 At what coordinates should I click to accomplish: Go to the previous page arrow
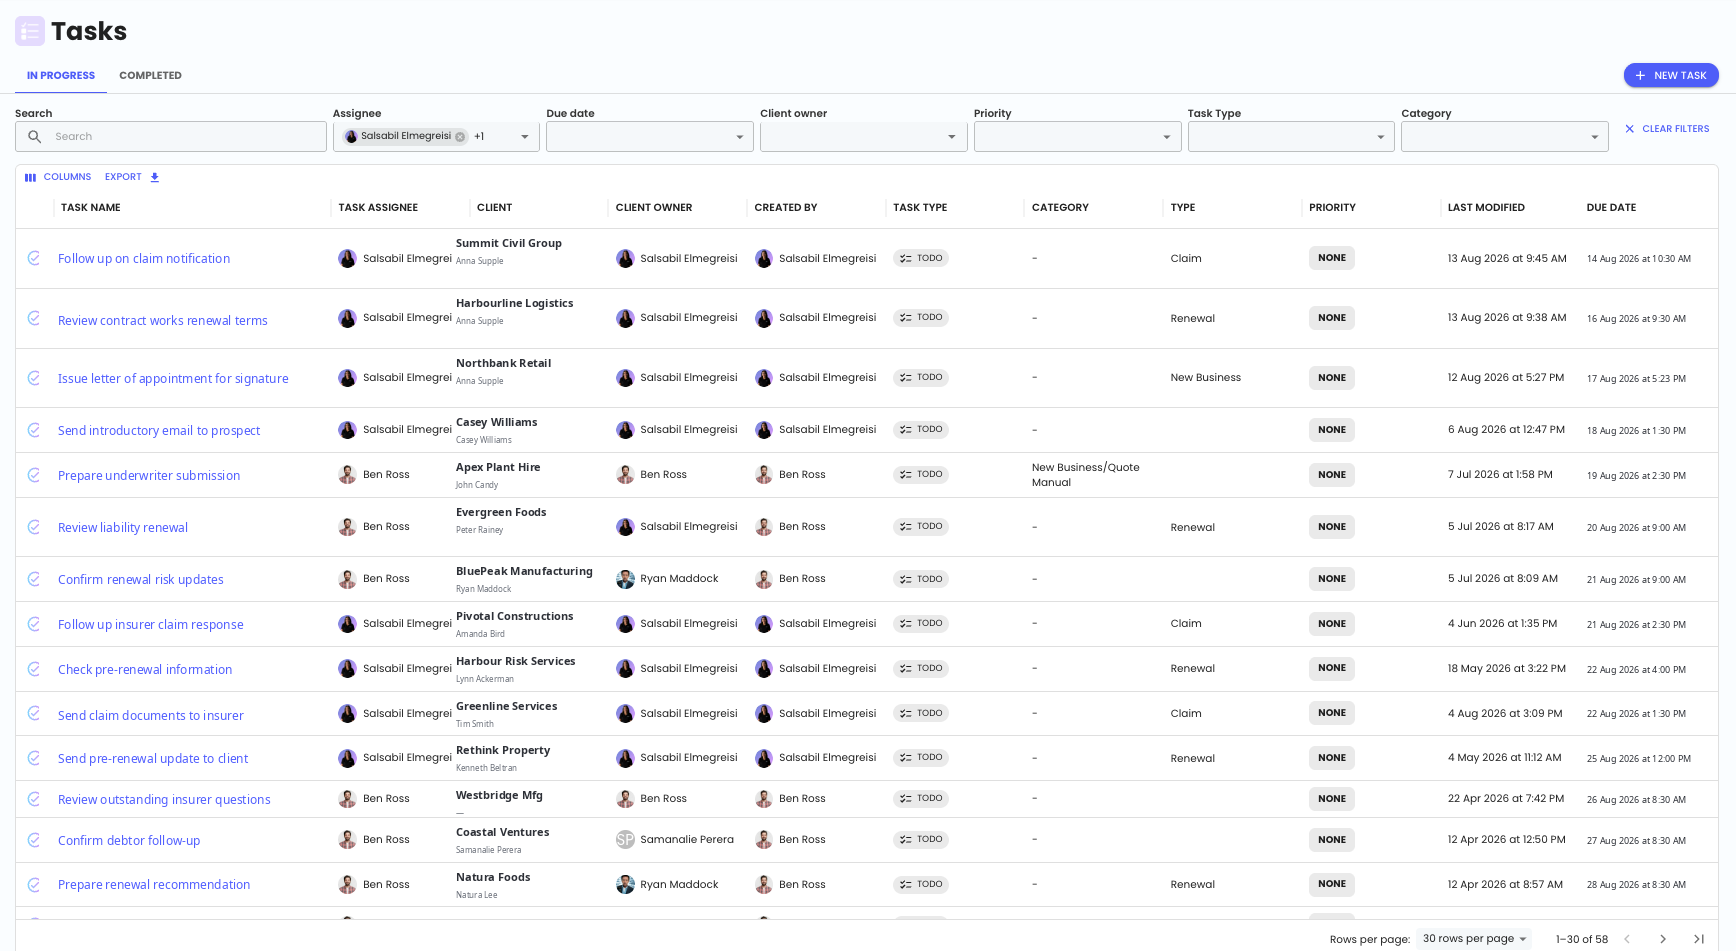pos(1627,939)
